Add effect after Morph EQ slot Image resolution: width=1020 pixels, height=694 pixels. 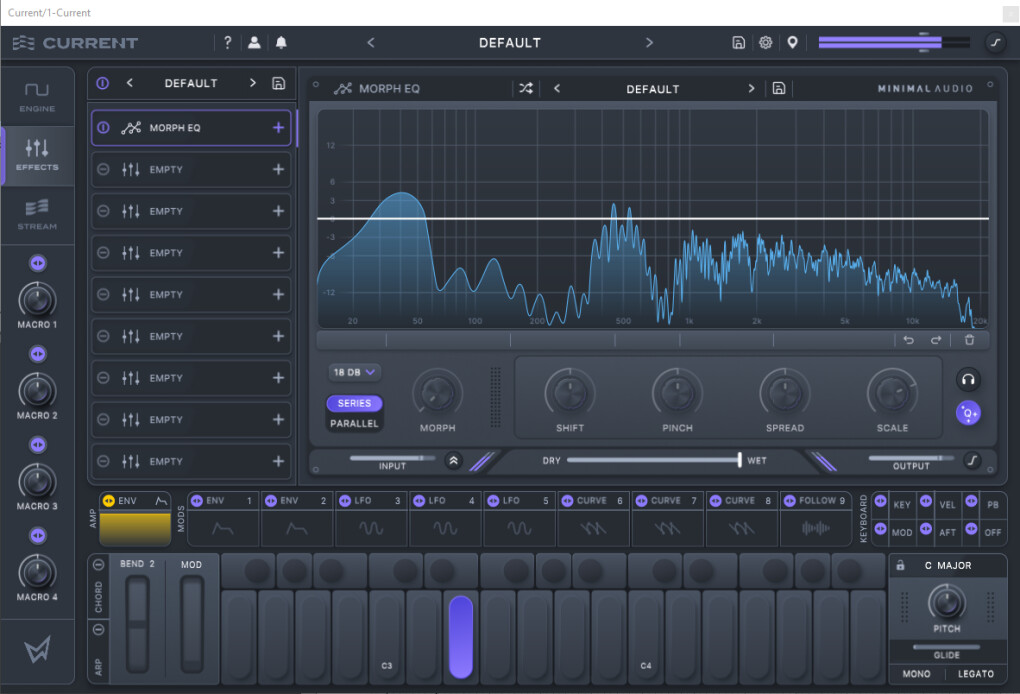click(278, 127)
